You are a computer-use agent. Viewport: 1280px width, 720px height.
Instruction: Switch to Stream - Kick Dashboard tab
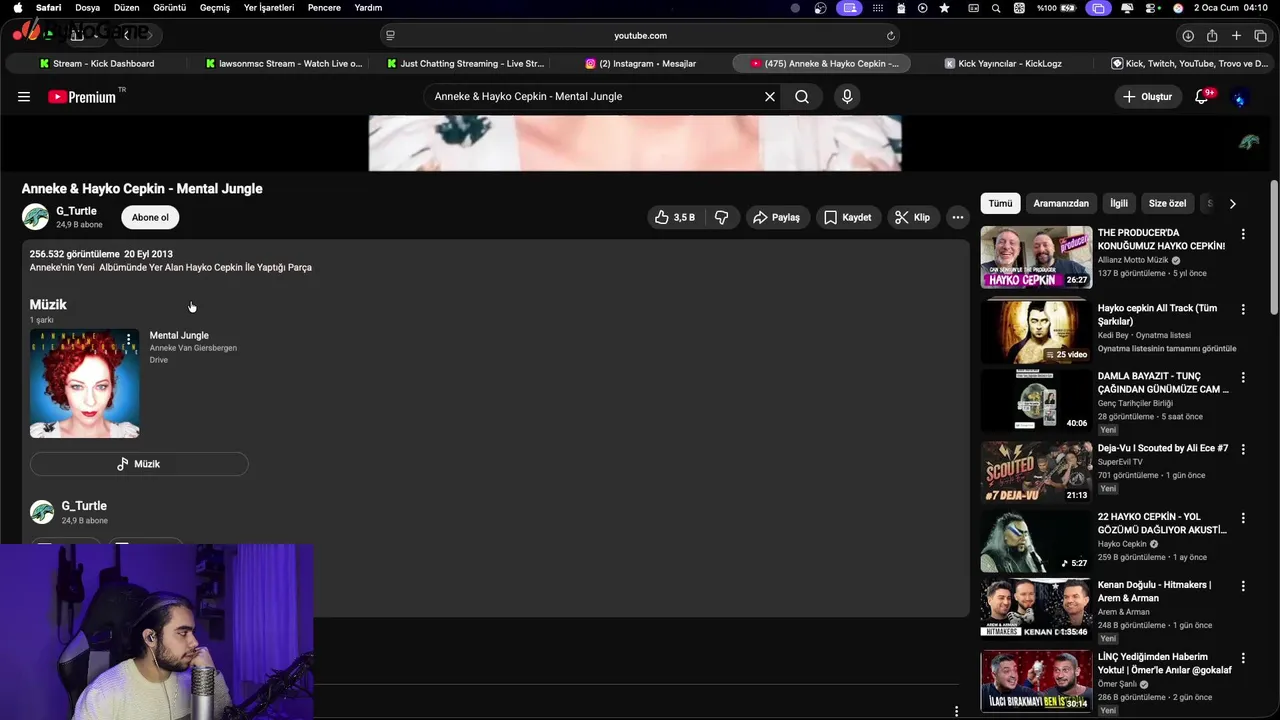click(97, 63)
